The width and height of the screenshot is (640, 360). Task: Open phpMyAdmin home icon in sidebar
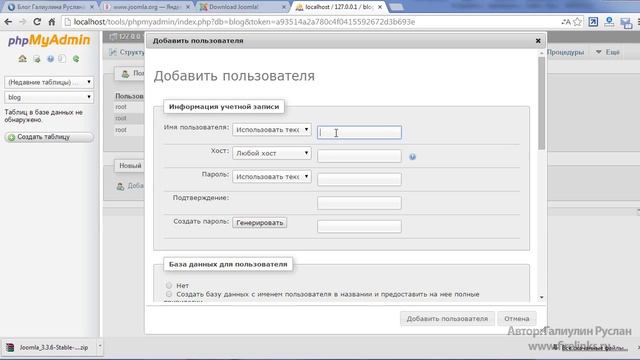click(22, 59)
